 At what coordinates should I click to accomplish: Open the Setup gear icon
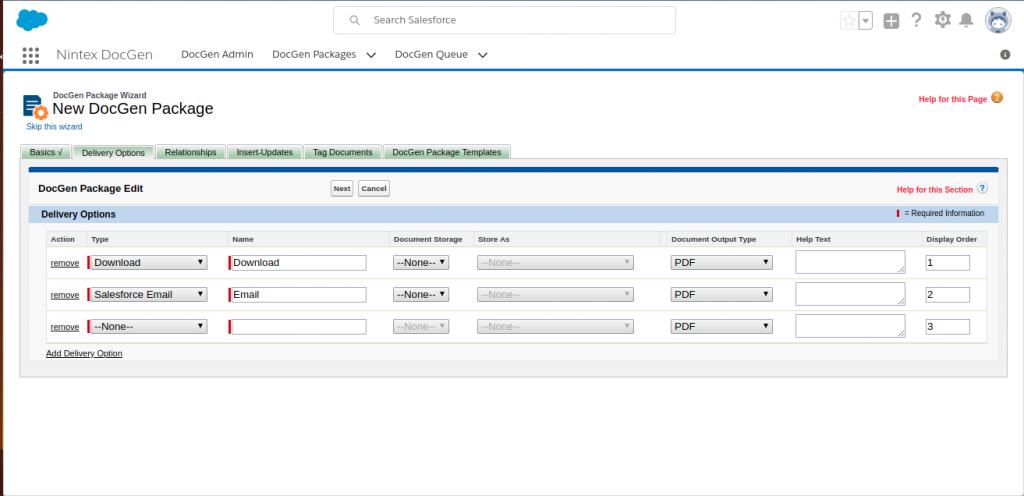(x=942, y=20)
